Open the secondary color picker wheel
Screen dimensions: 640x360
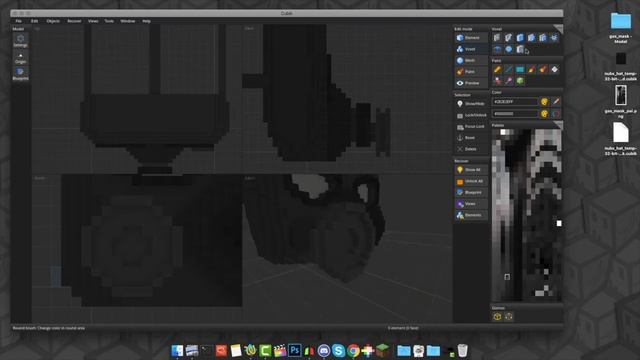[544, 114]
